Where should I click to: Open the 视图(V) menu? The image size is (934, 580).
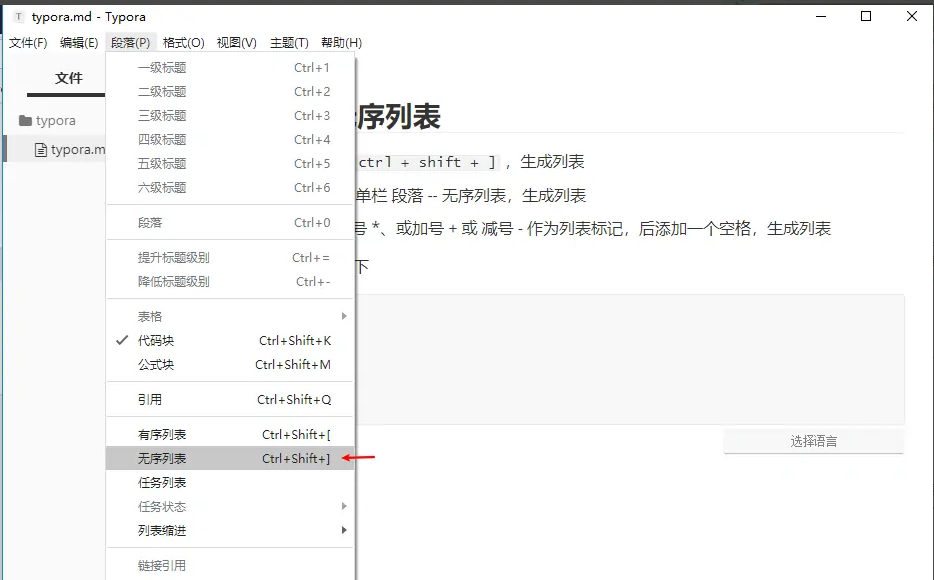click(236, 43)
